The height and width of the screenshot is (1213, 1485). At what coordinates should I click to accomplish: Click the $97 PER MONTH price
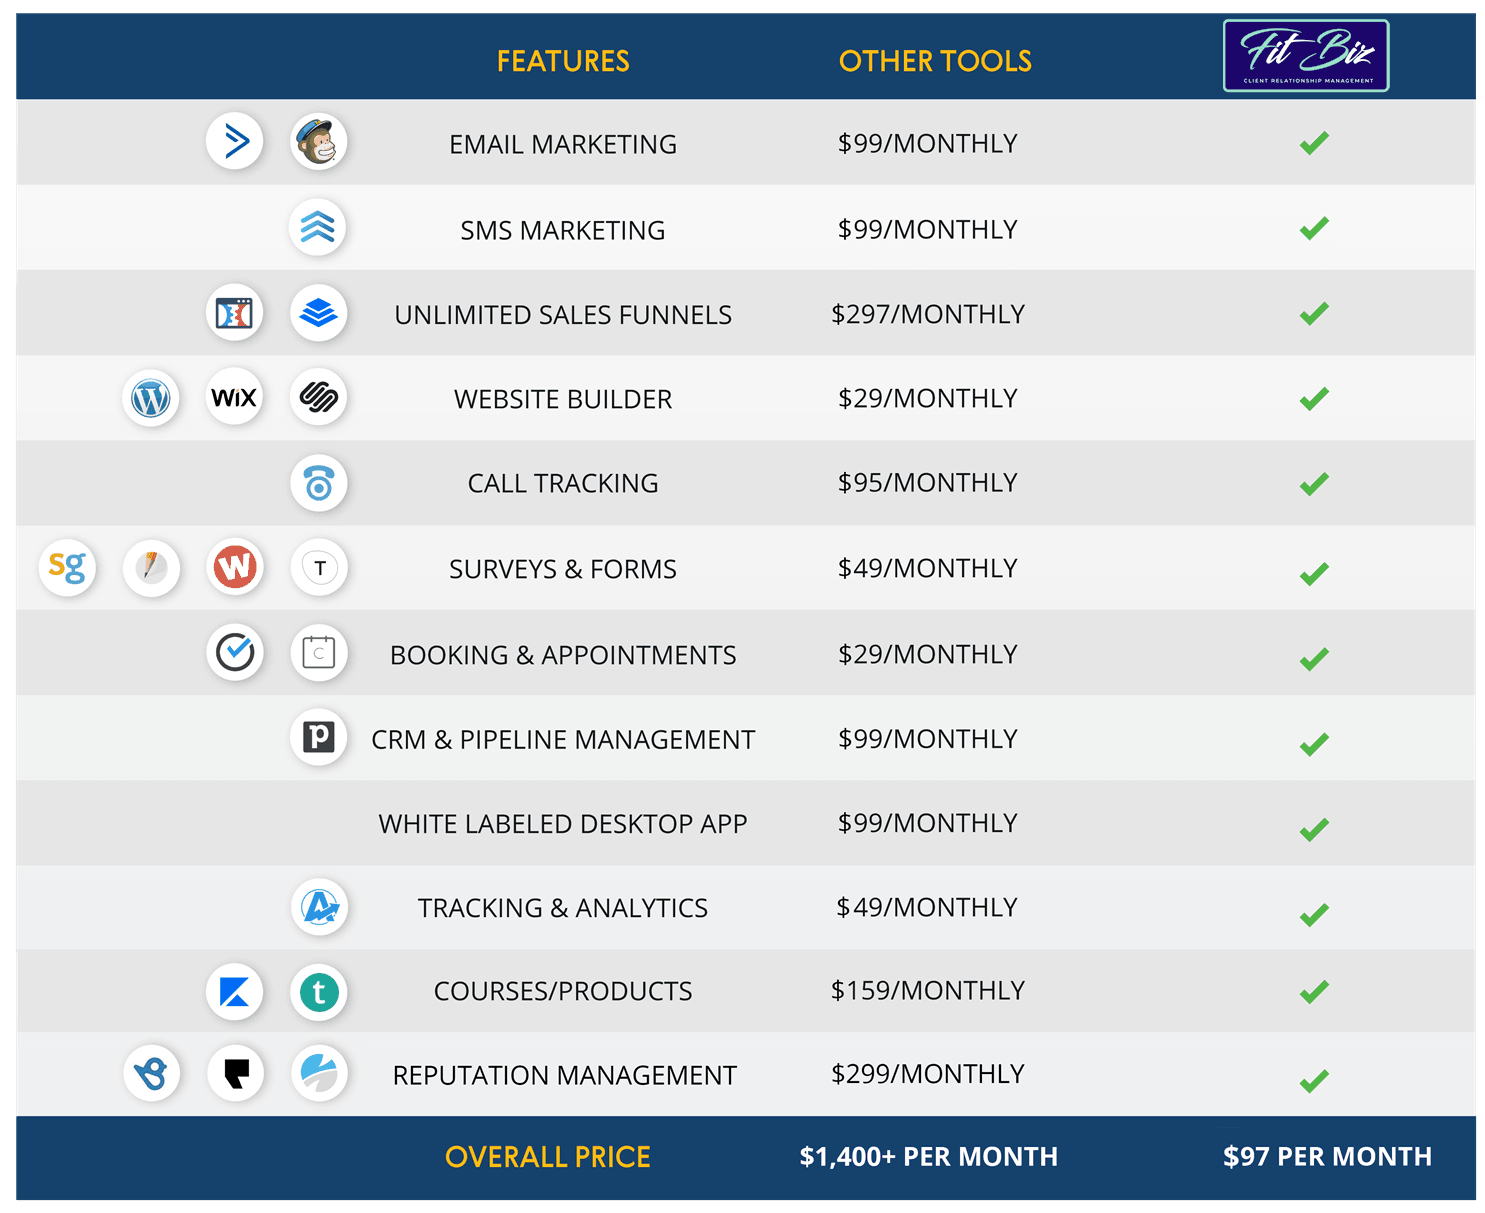click(x=1327, y=1157)
